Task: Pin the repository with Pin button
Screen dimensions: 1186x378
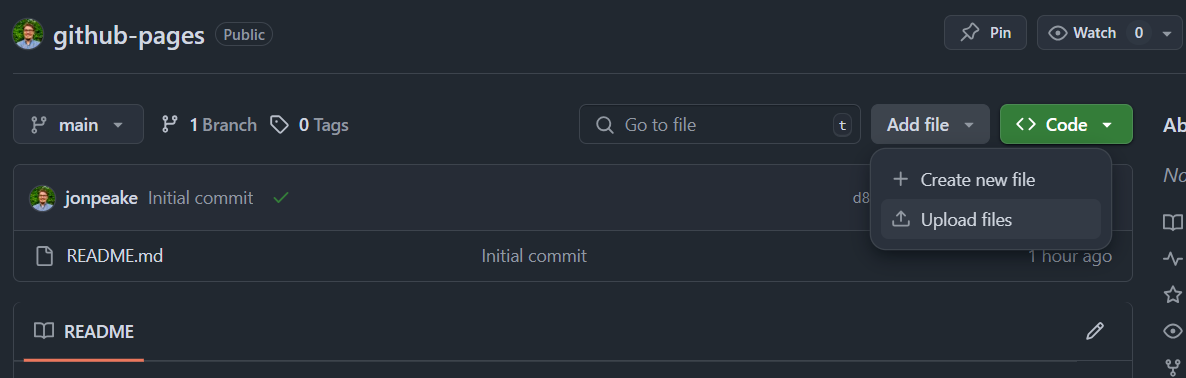Action: pyautogui.click(x=985, y=33)
